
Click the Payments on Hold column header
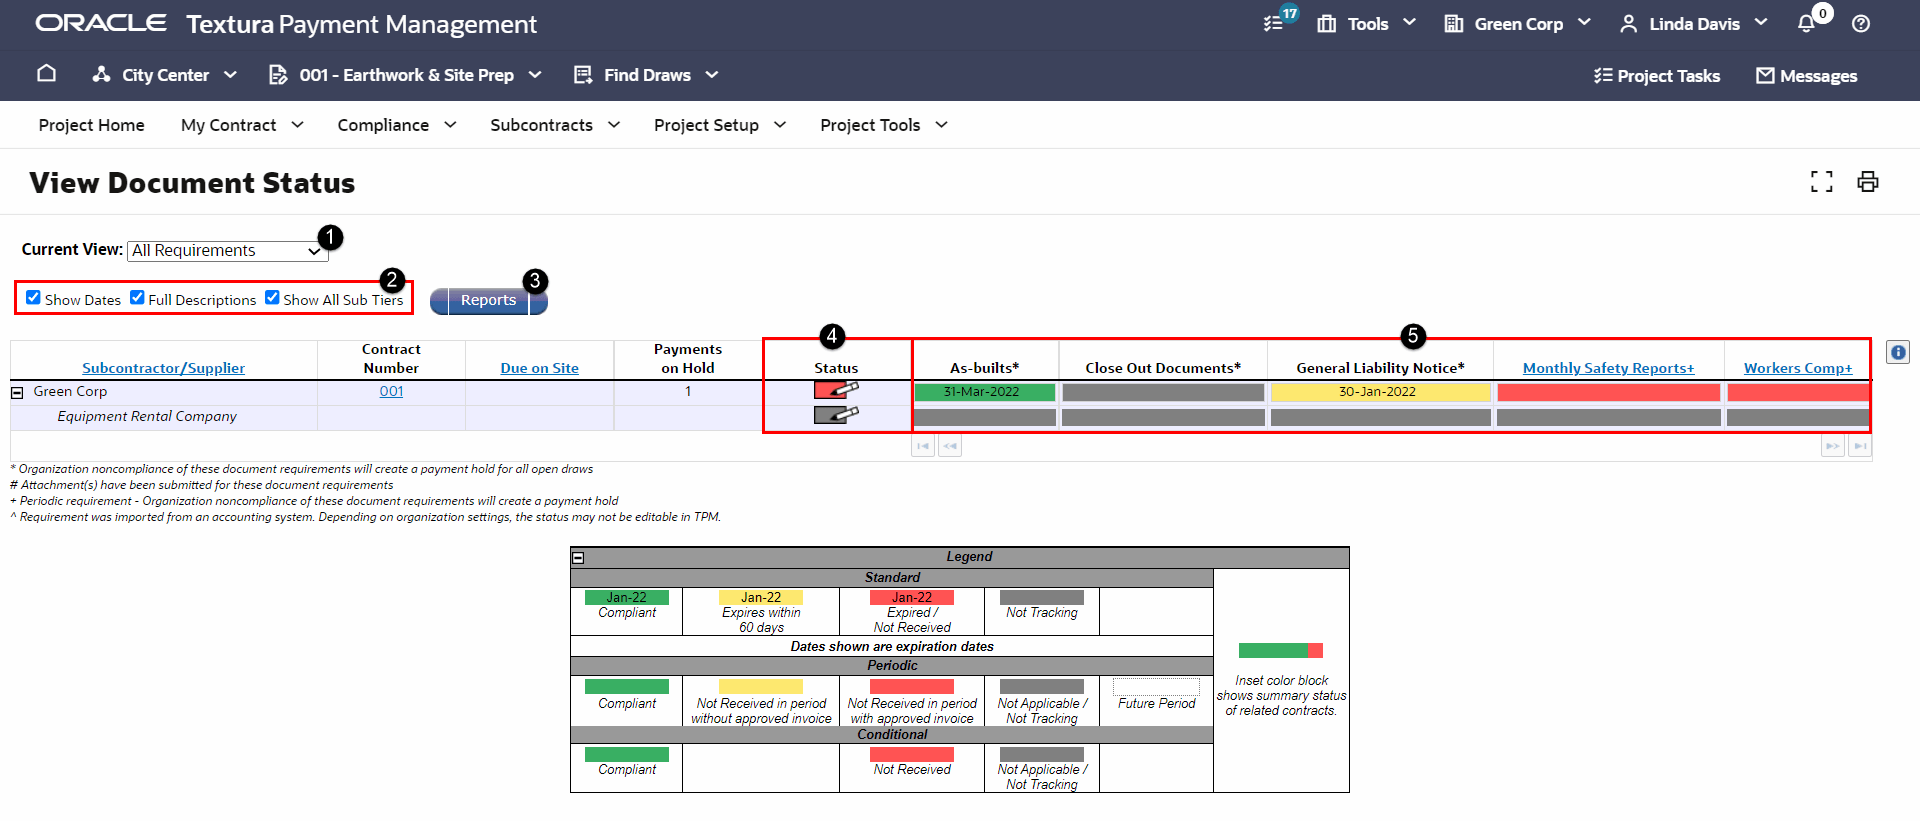pyautogui.click(x=688, y=359)
